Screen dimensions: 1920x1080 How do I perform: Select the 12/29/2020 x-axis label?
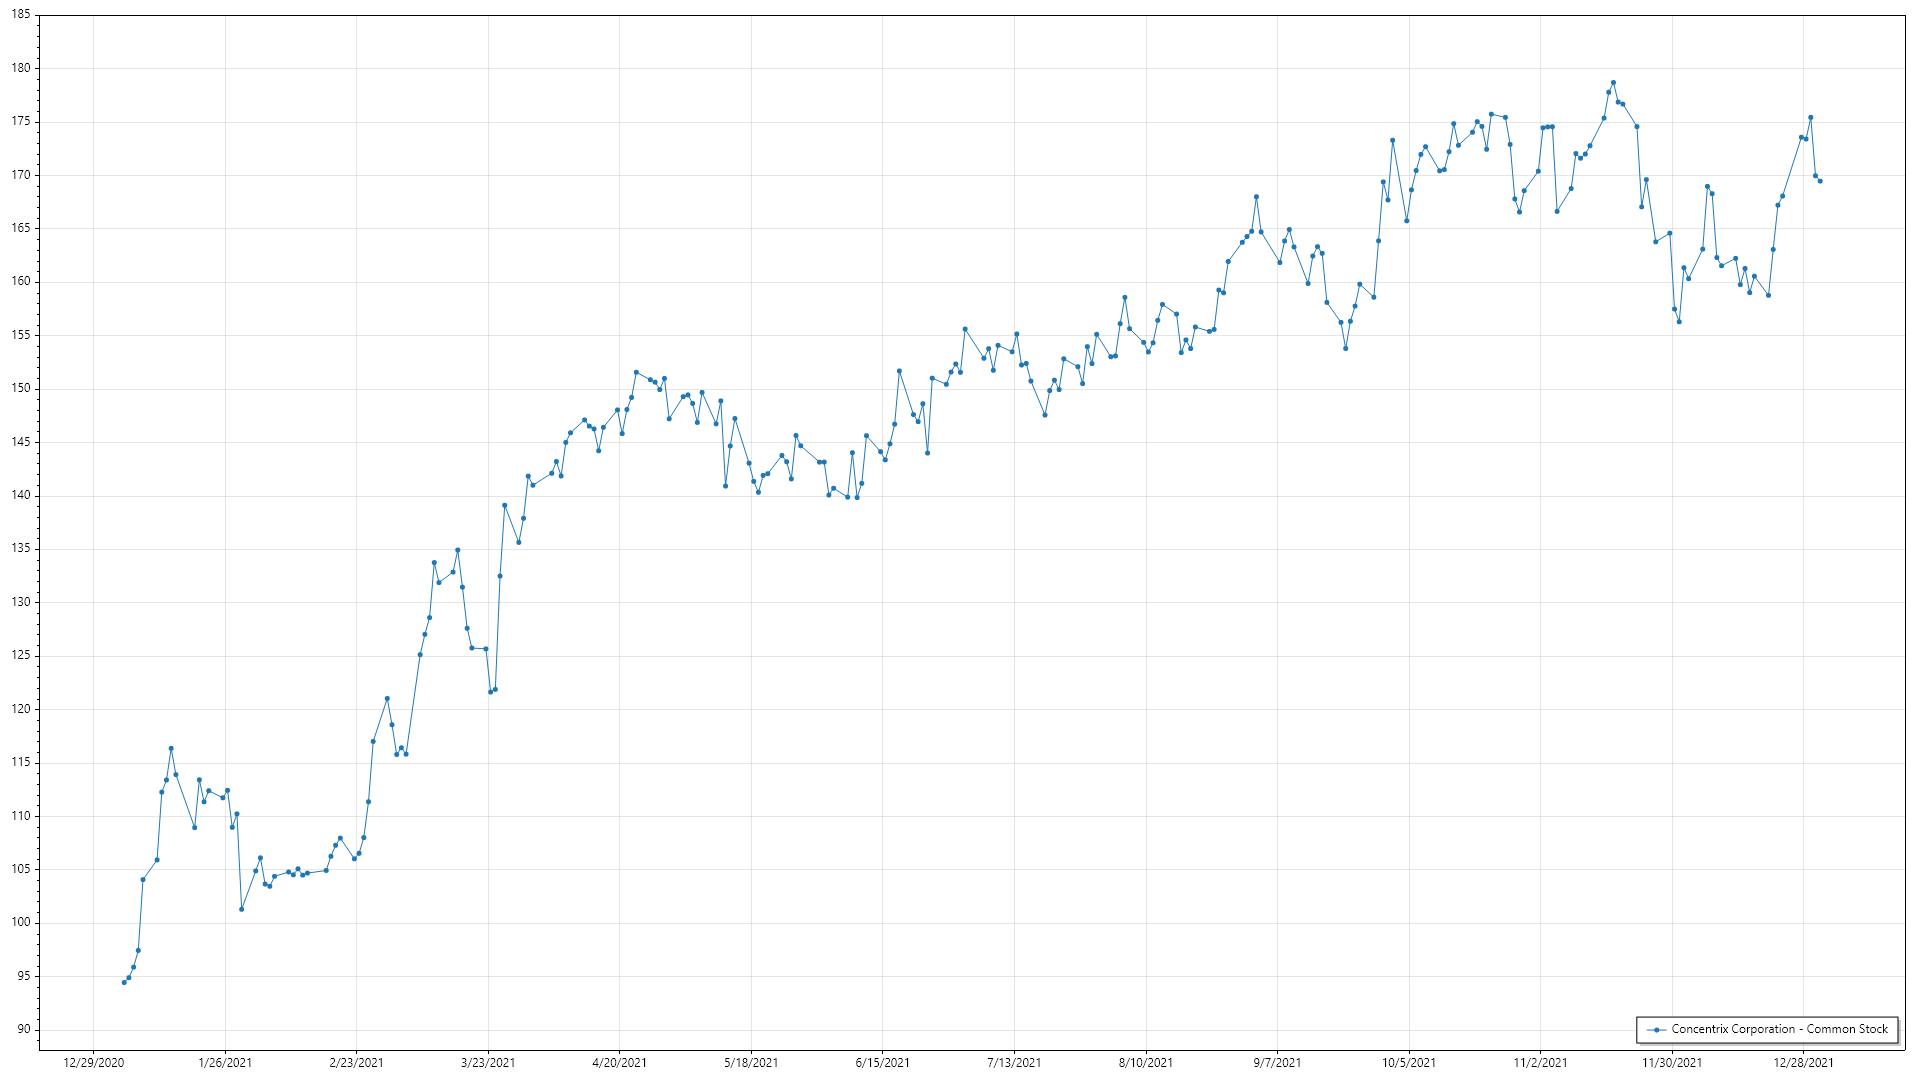(x=94, y=1062)
